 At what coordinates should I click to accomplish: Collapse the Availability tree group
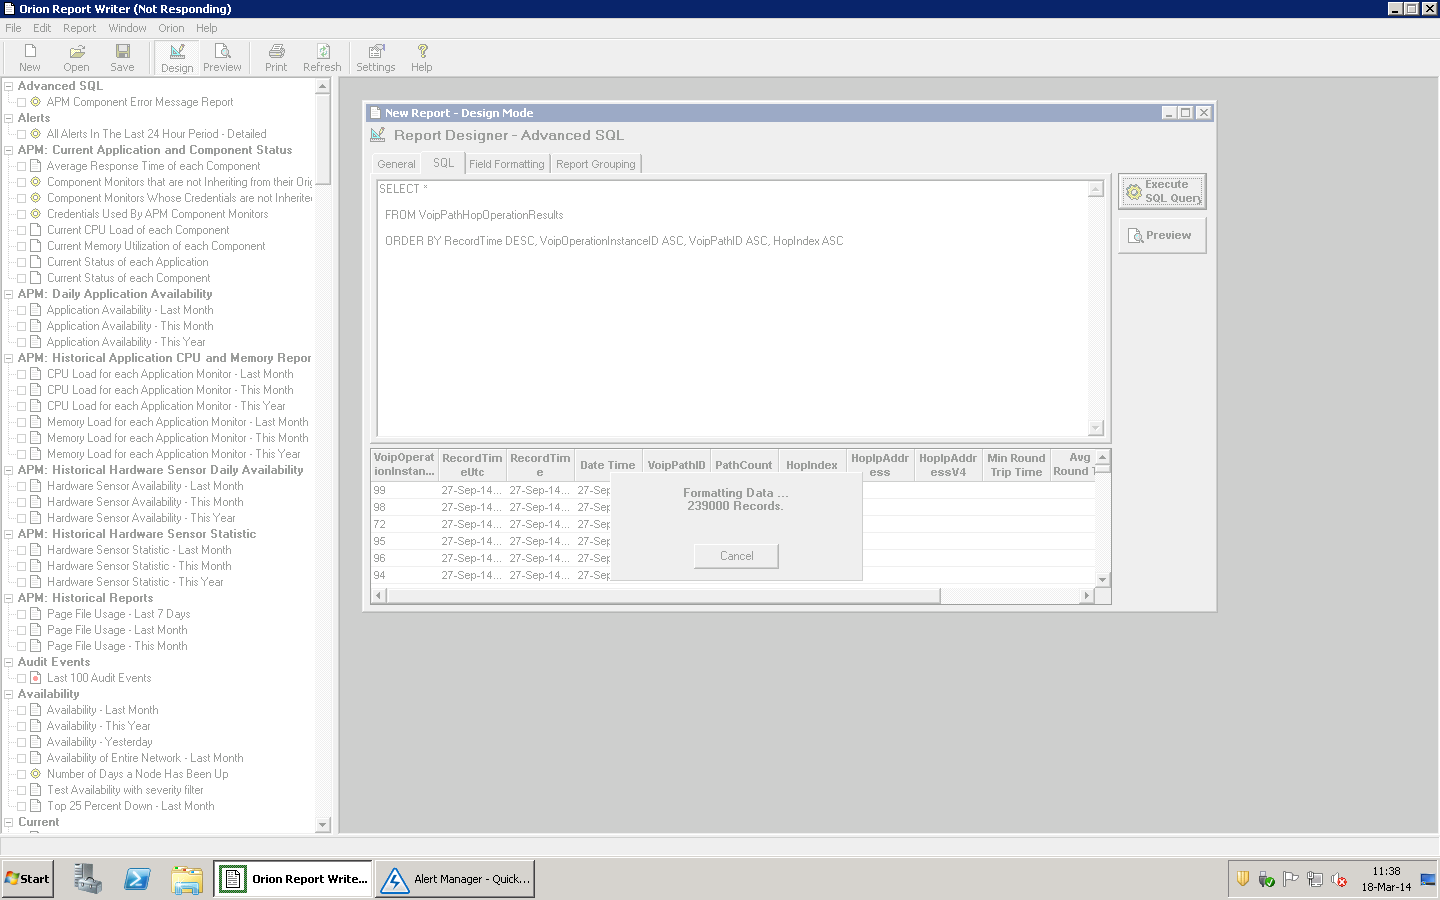[8, 694]
